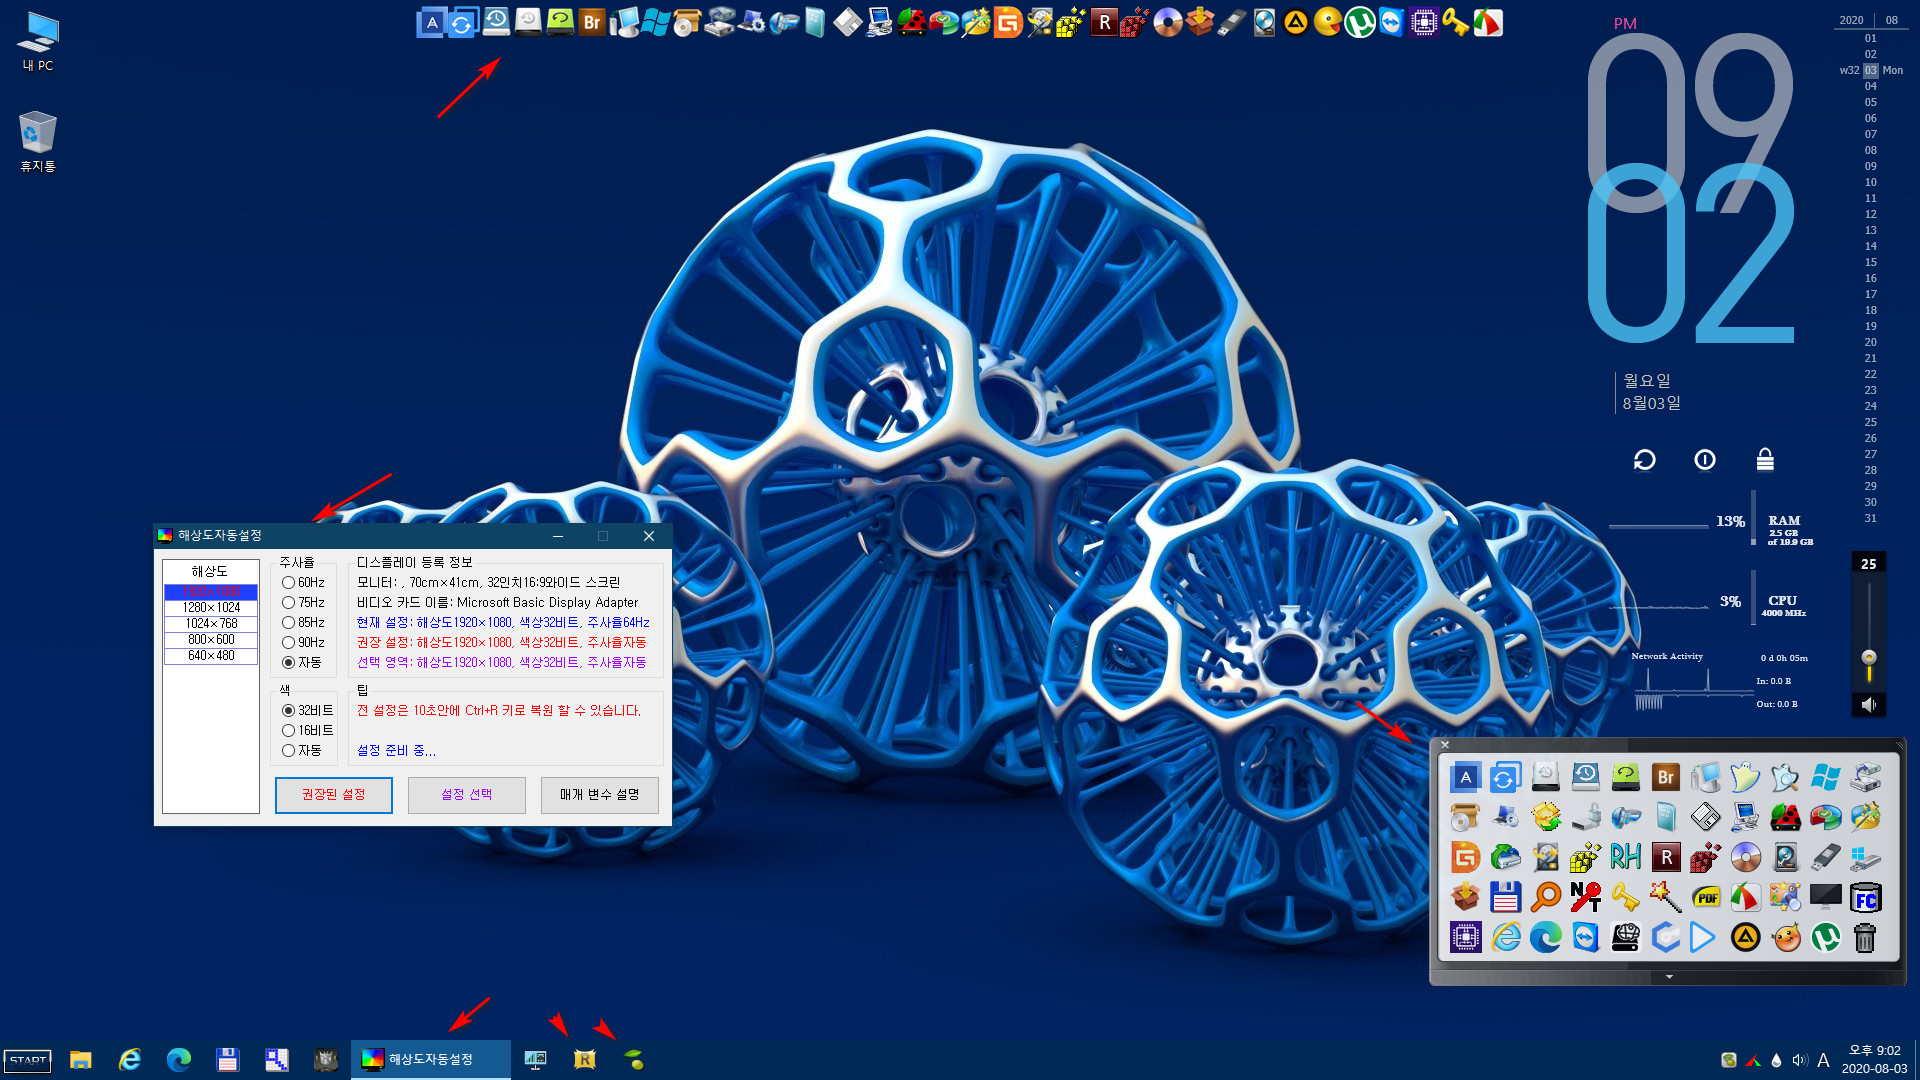The height and width of the screenshot is (1080, 1920).
Task: Switch to 해상도자동설정 taskbar window
Action: point(430,1059)
